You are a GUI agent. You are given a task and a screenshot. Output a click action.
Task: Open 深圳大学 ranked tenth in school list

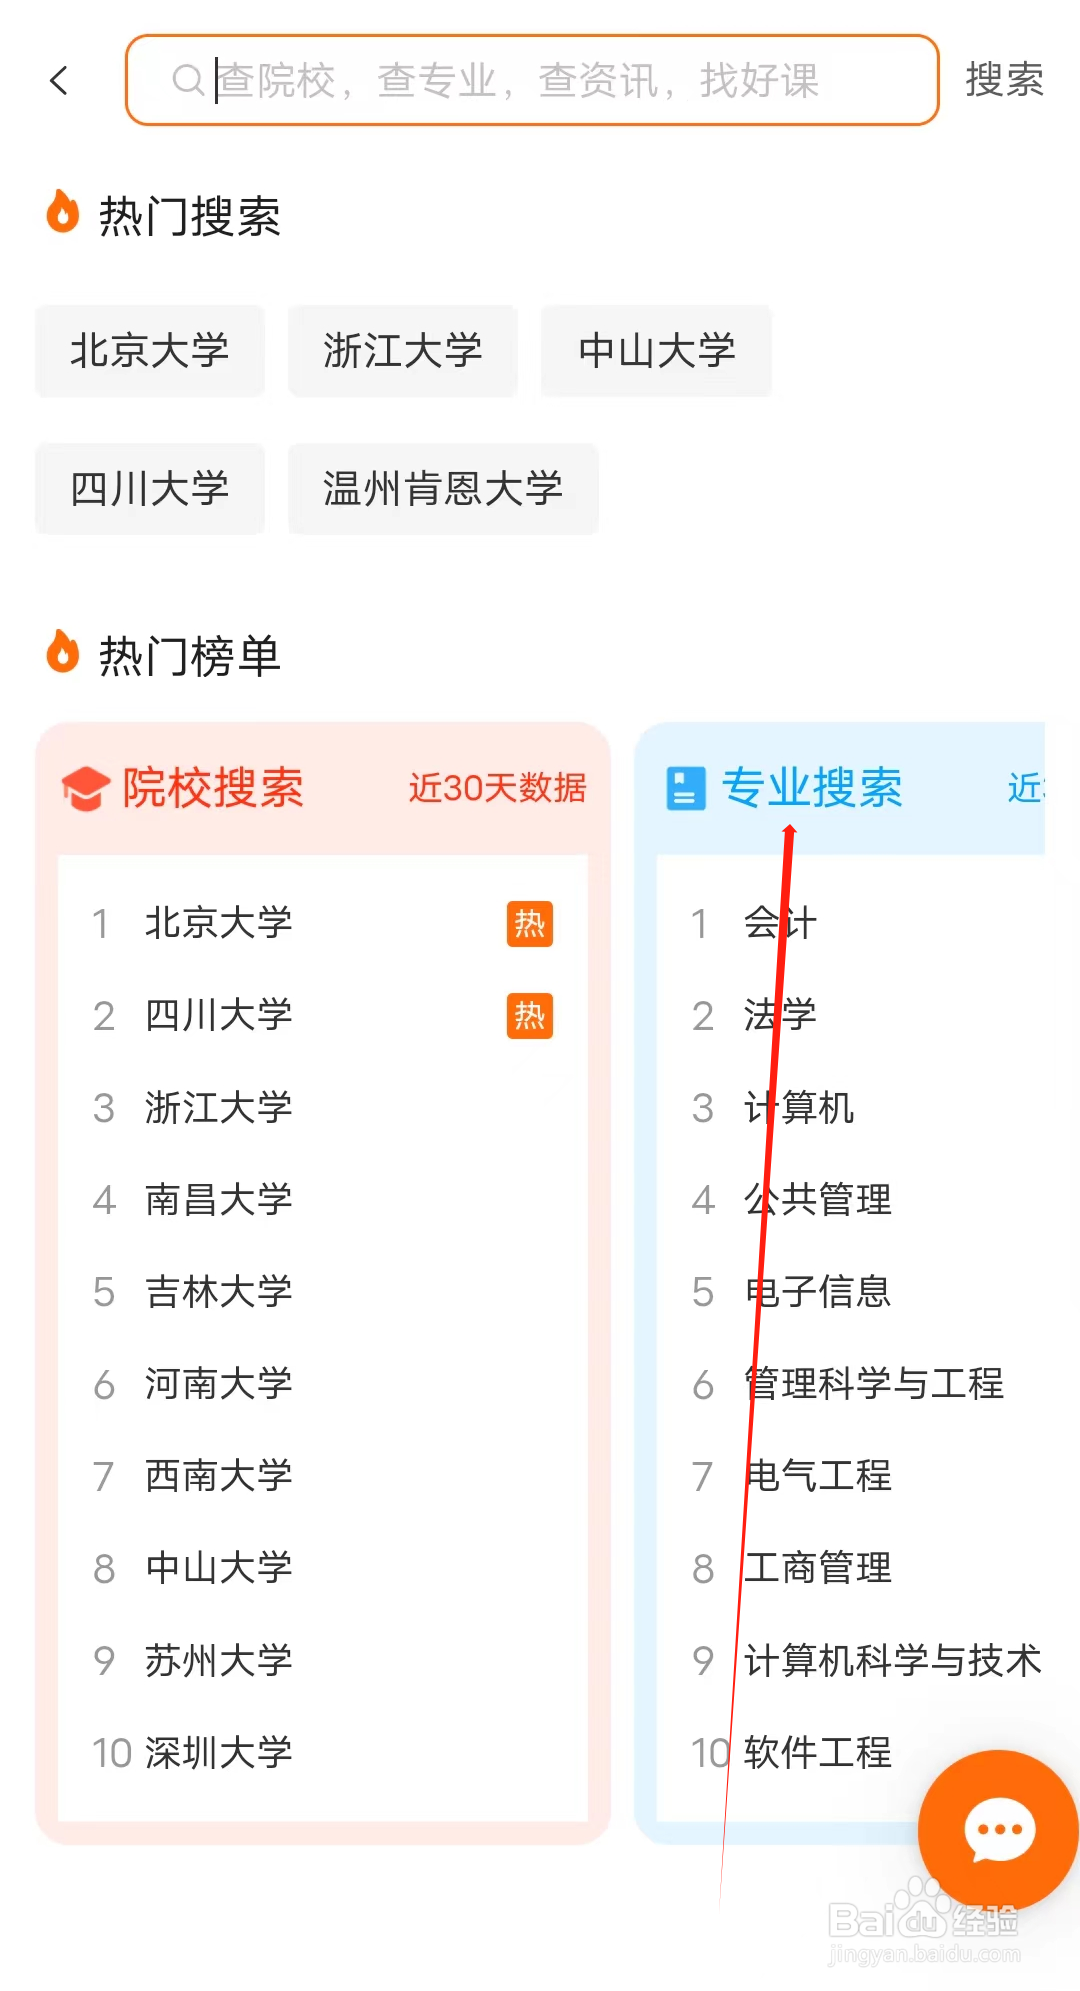point(218,1753)
